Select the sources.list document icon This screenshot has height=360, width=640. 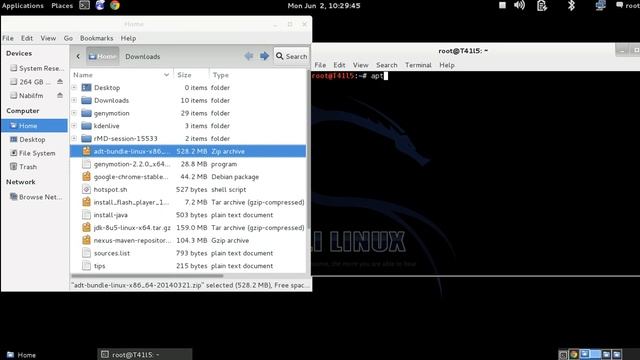(x=86, y=253)
